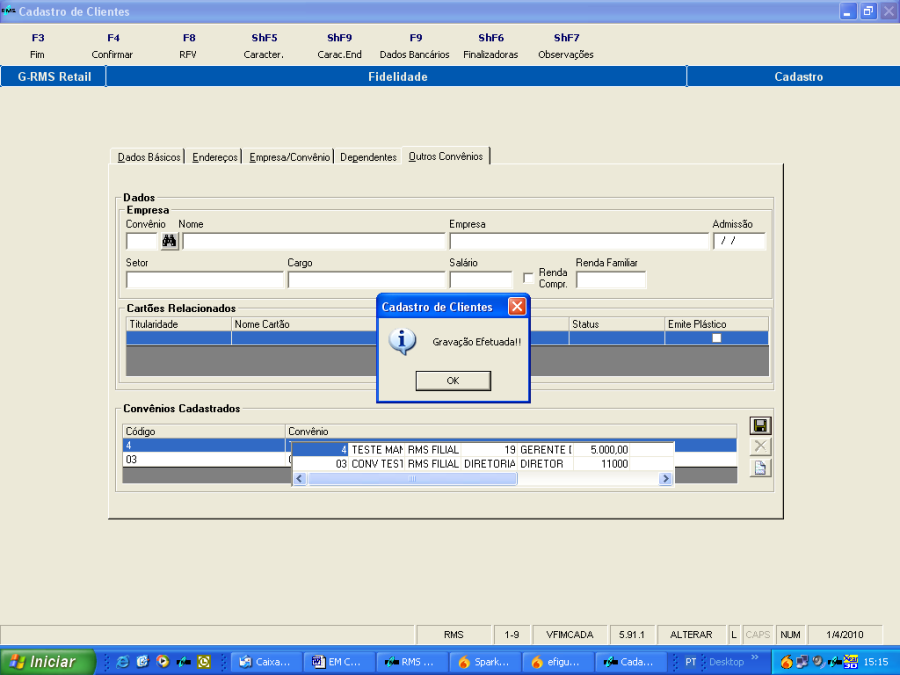Click the Salário input field
Image resolution: width=900 pixels, height=675 pixels.
(x=481, y=280)
